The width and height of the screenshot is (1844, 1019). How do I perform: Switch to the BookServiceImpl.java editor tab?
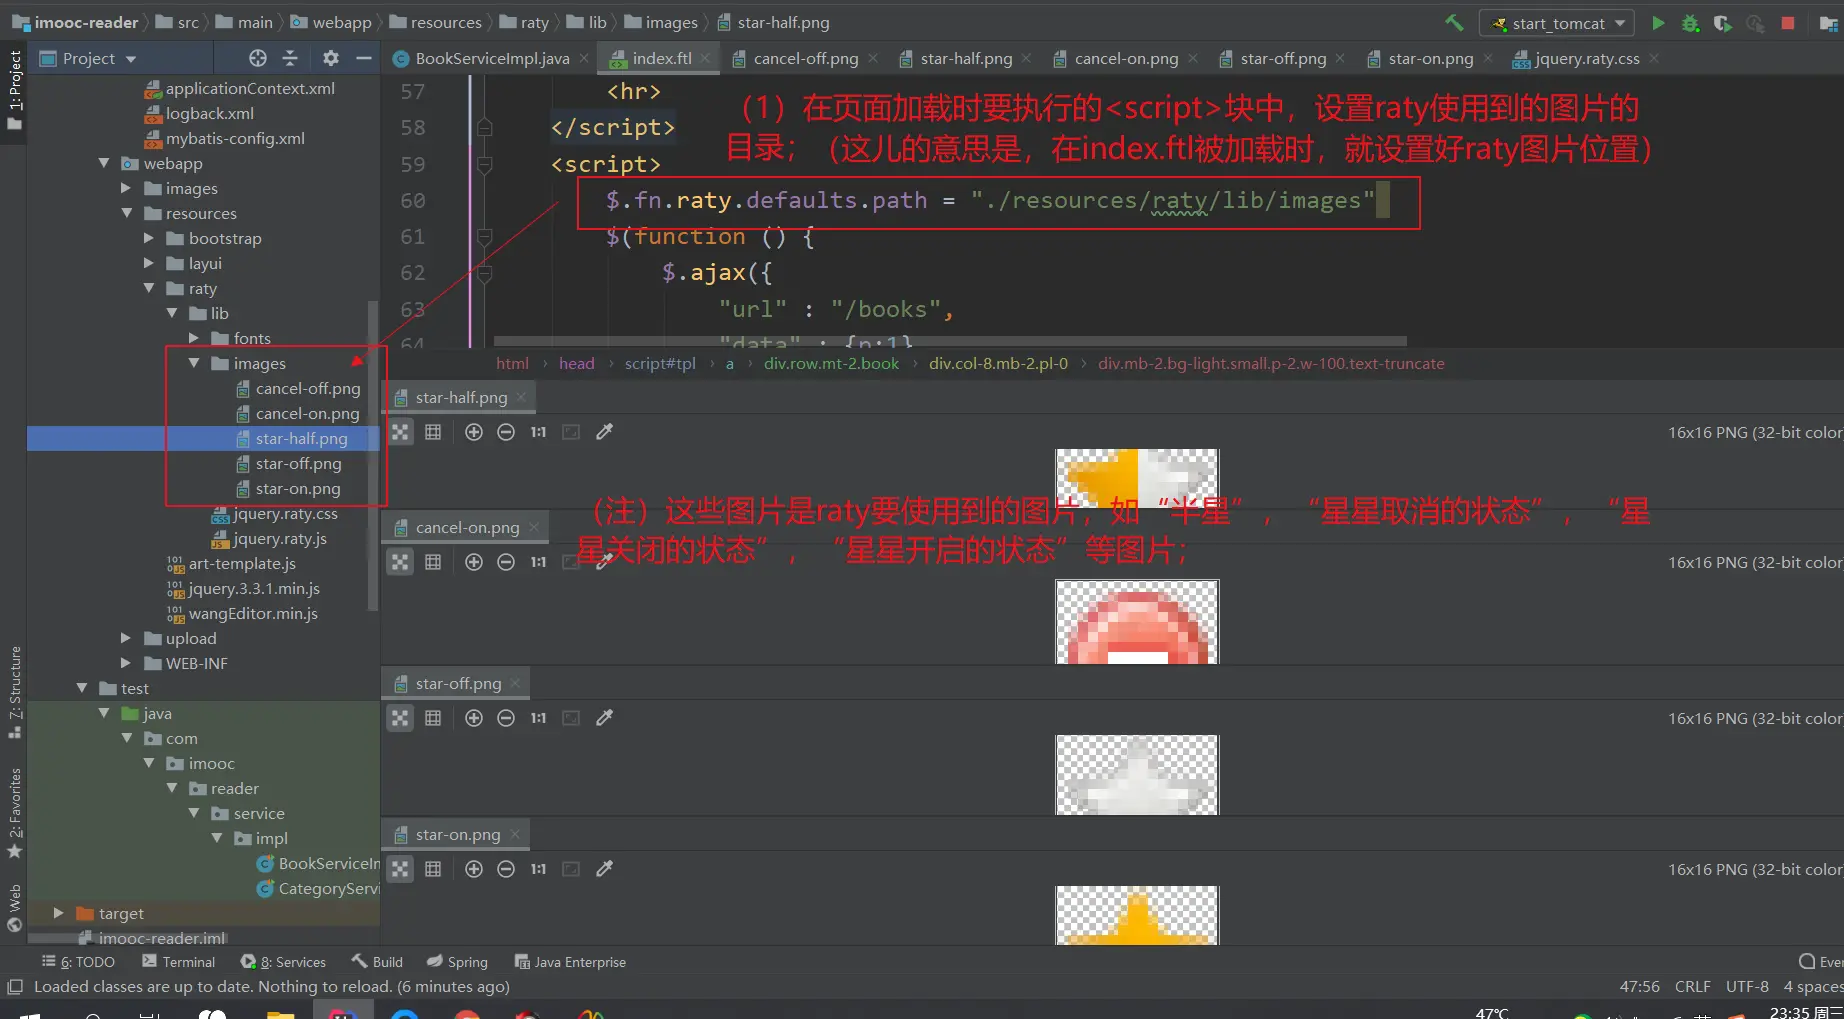pos(491,58)
